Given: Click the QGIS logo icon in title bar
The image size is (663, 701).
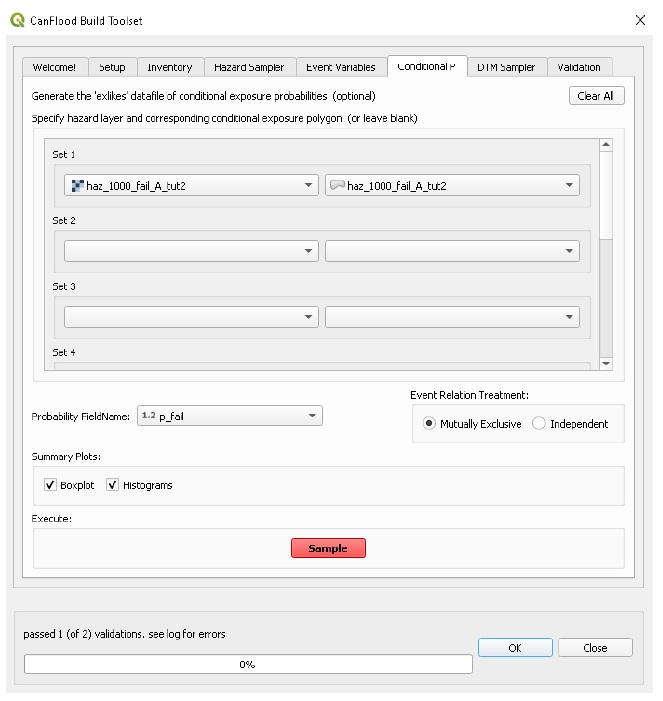Looking at the screenshot, I should click(x=17, y=21).
